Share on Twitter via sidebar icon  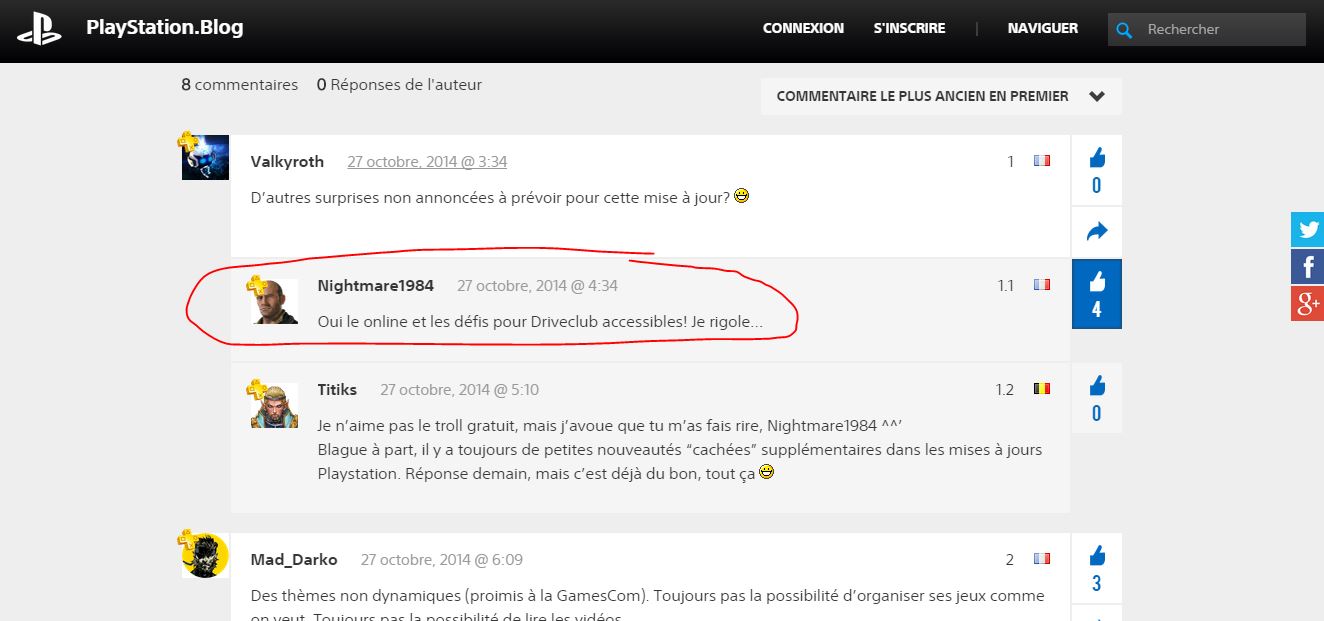point(1307,229)
